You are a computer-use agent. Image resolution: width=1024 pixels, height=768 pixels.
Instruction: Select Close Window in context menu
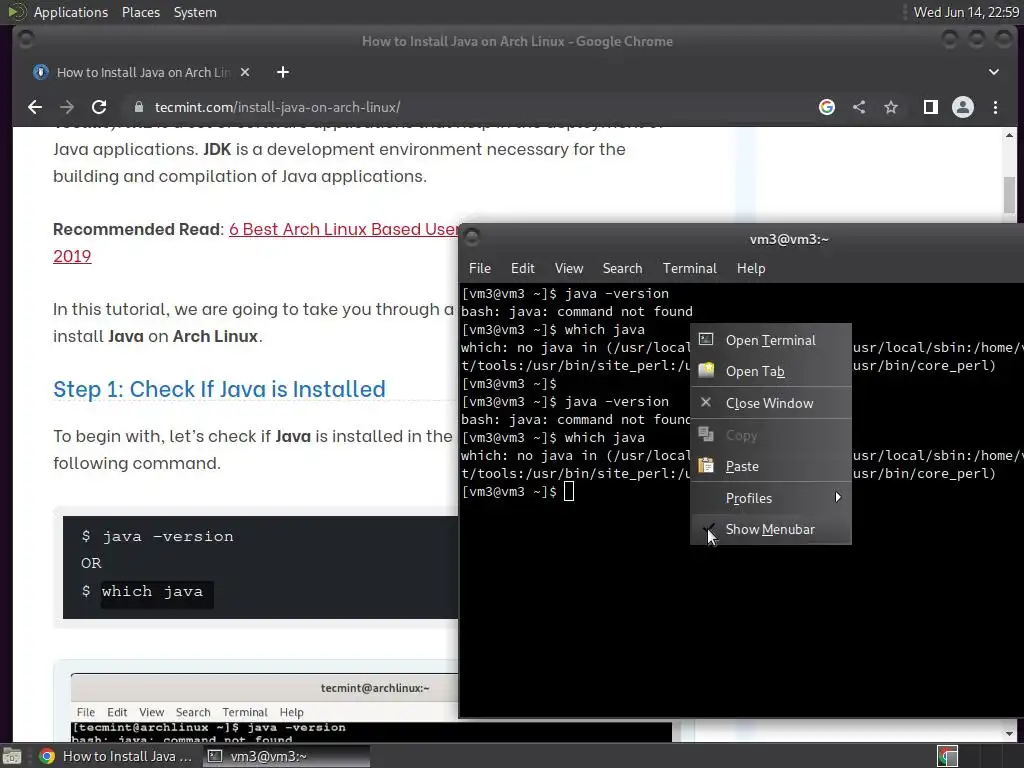(771, 403)
